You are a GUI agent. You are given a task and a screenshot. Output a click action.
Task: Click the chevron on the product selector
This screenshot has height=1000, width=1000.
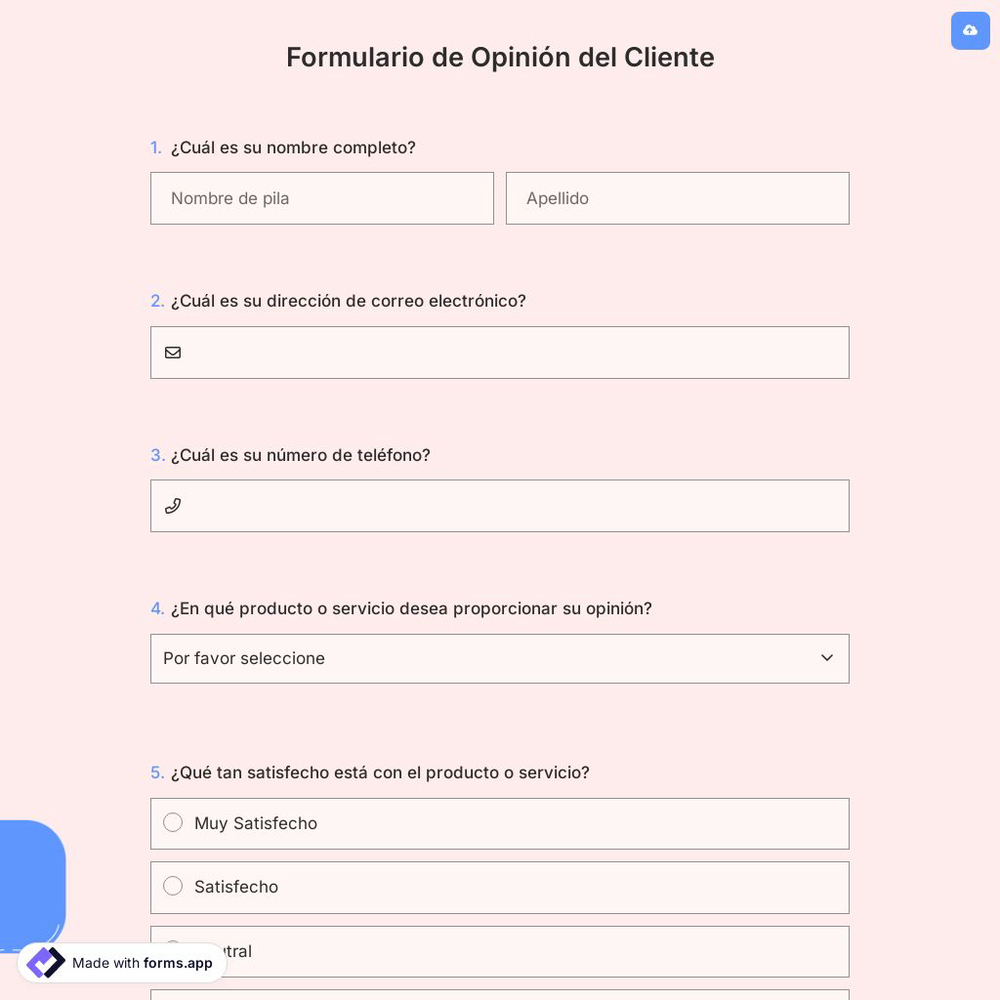[827, 658]
